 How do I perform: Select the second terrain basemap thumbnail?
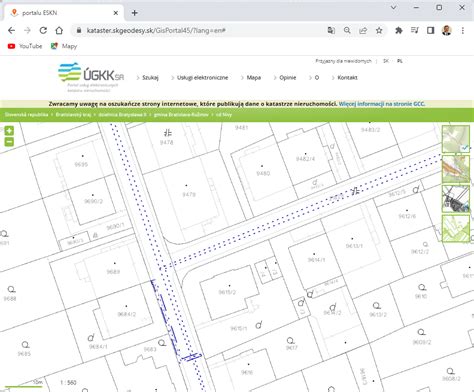coord(456,169)
